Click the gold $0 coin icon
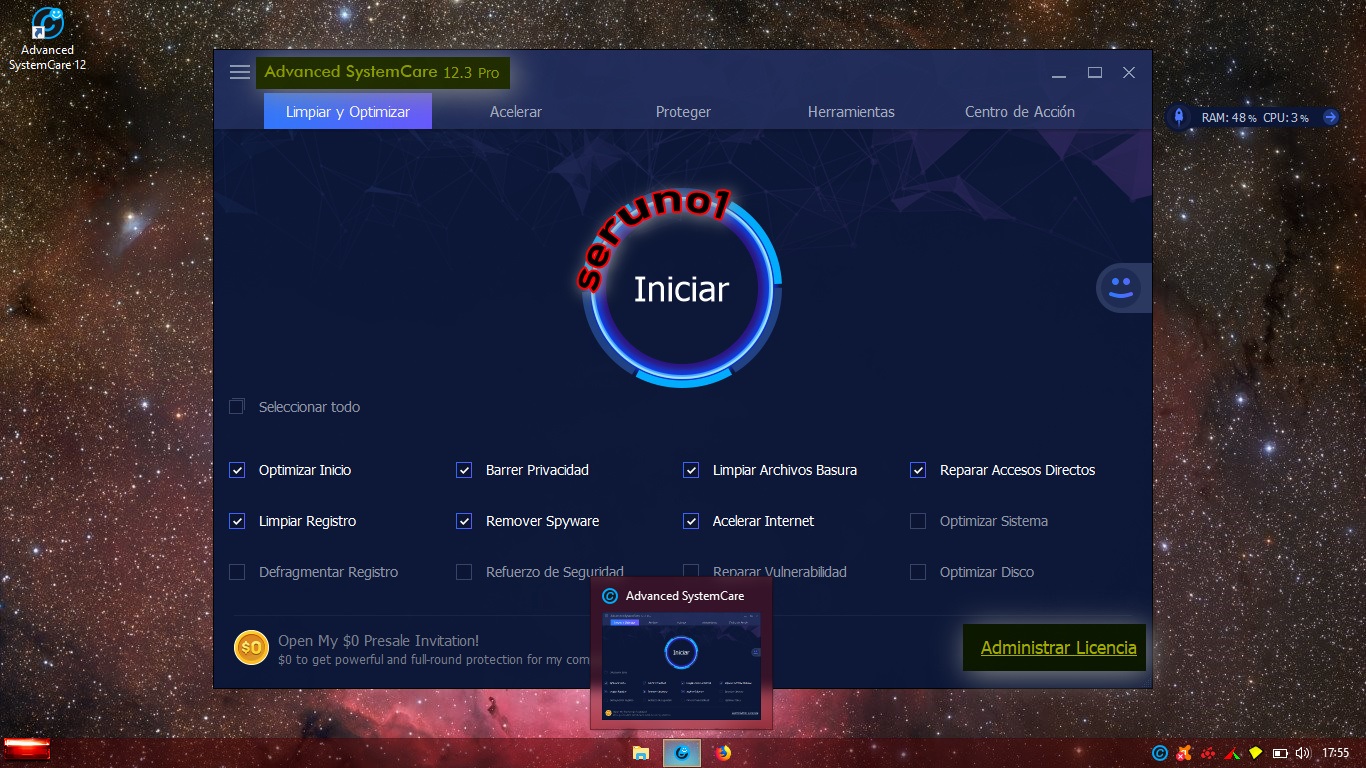Viewport: 1366px width, 768px height. pyautogui.click(x=252, y=648)
